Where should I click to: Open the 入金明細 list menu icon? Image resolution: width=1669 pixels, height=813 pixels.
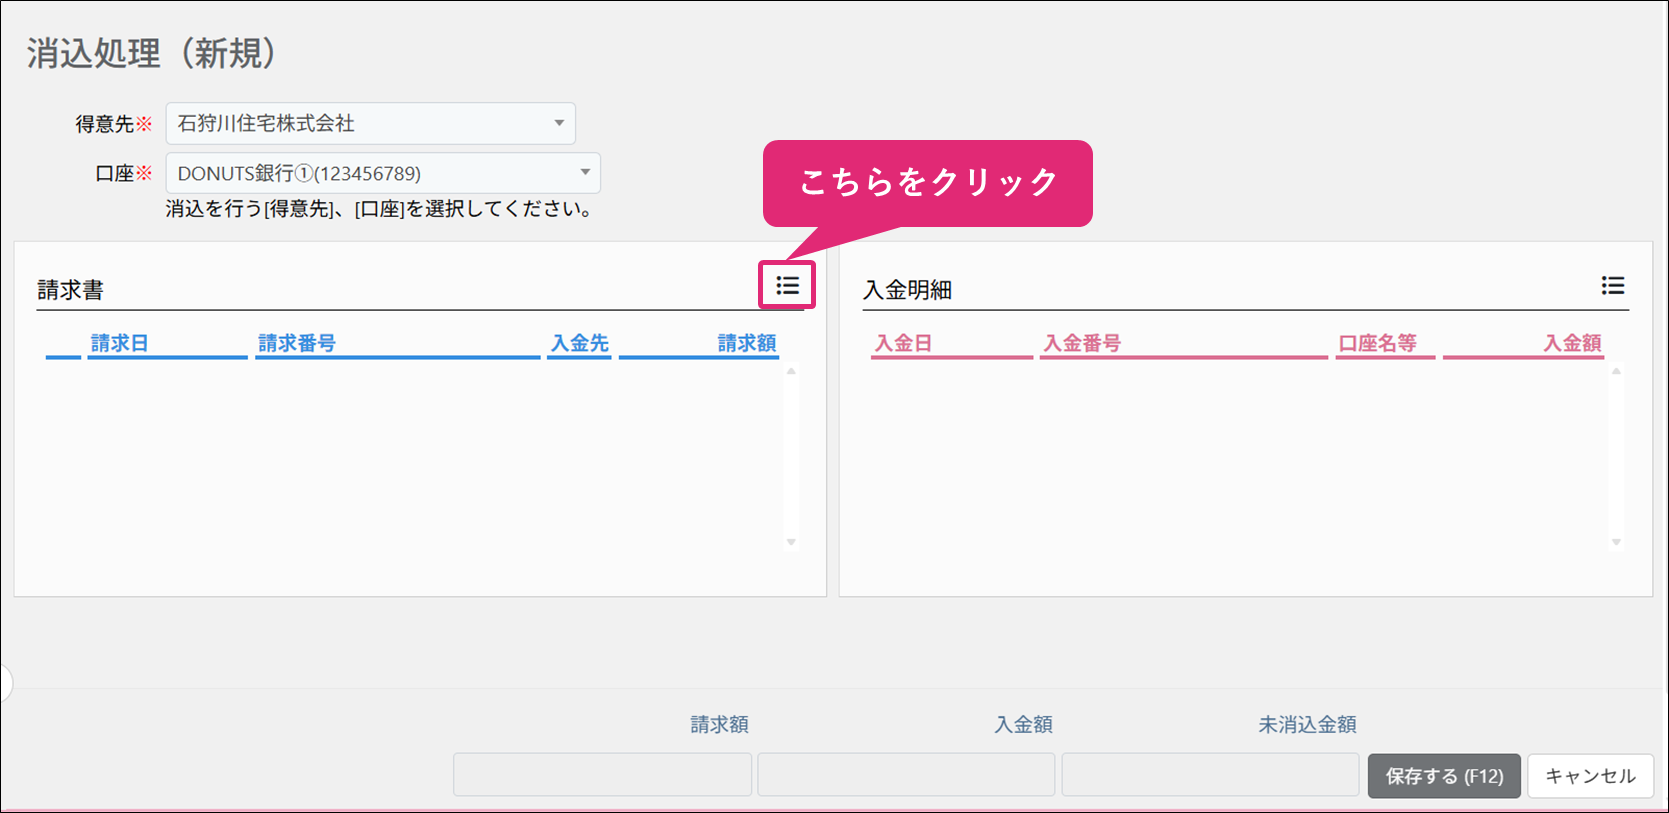point(1612,286)
